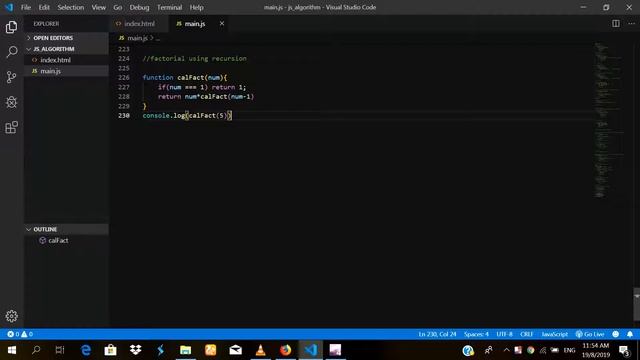Open the clock showing 11:54 AM
The image size is (640, 360).
(x=596, y=350)
